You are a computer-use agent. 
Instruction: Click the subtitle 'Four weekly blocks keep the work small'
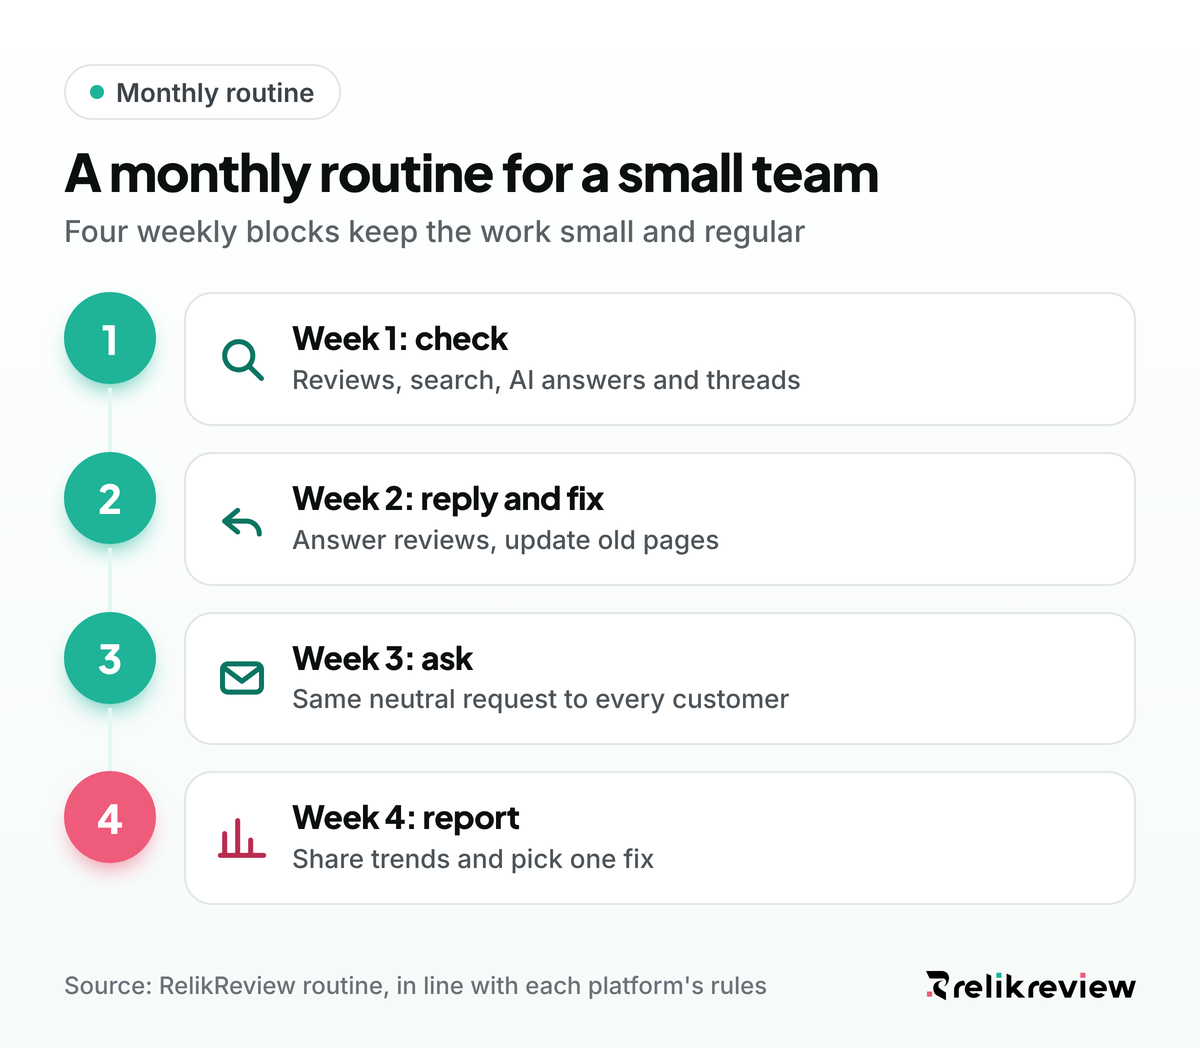pyautogui.click(x=351, y=232)
